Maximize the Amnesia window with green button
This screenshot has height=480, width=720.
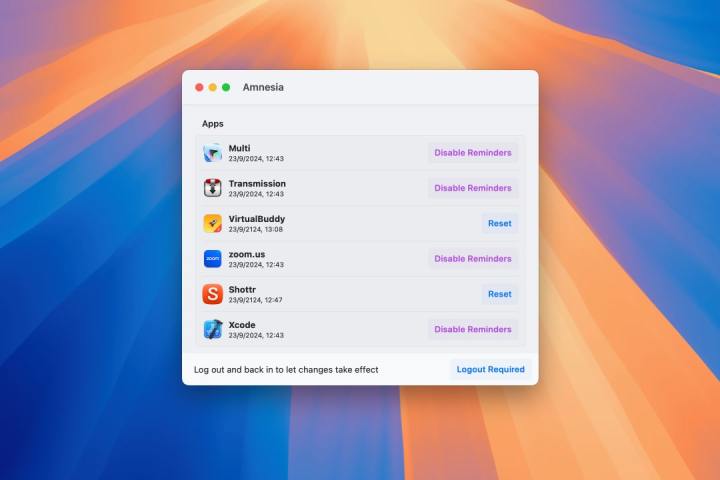(226, 87)
